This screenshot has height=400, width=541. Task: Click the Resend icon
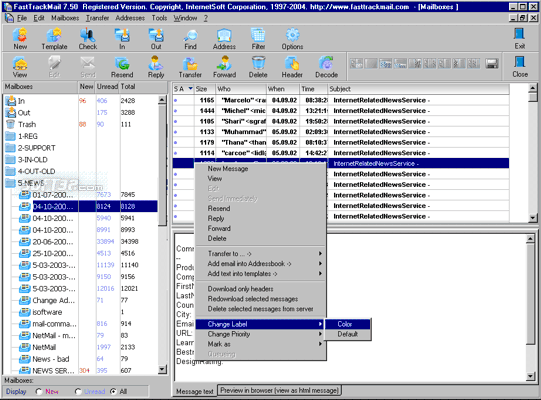(x=122, y=67)
